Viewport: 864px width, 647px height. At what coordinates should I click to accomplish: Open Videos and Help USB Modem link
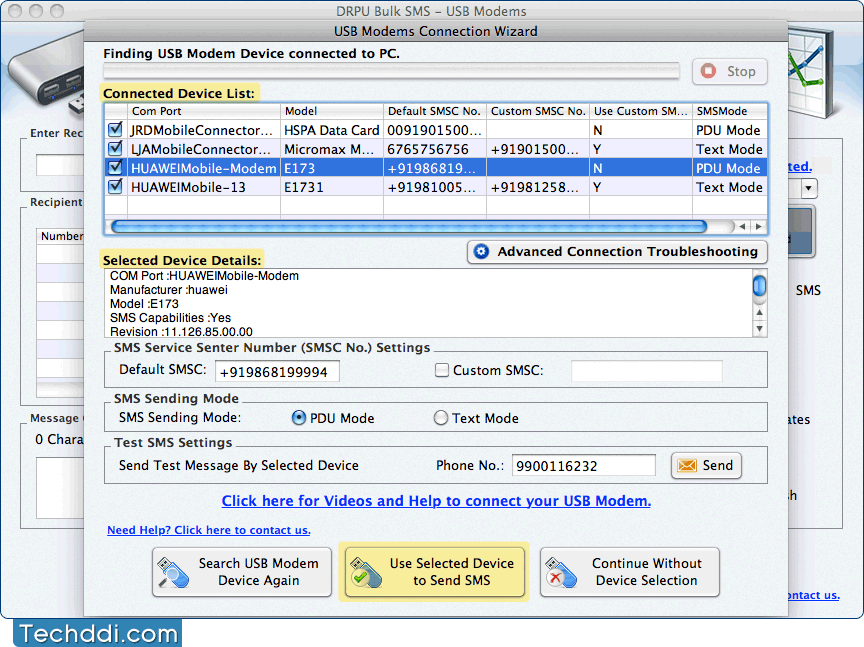(436, 501)
